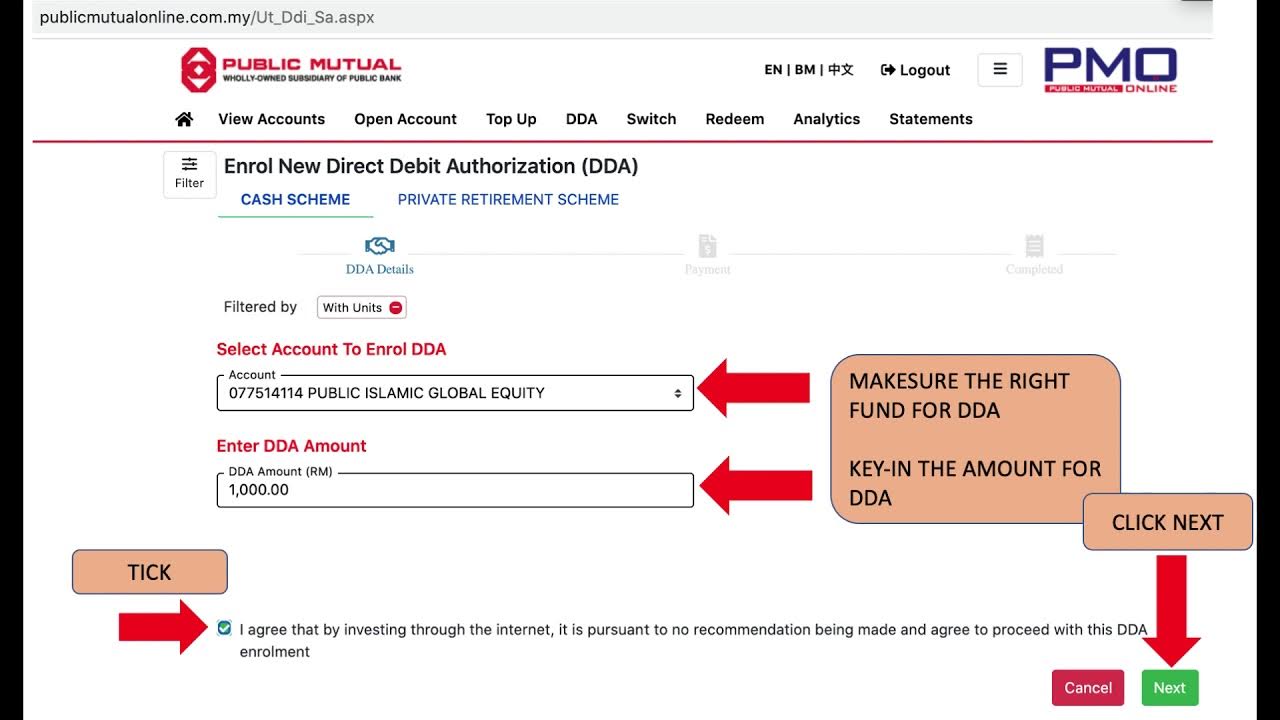Click the Public Mutual logo

(x=291, y=70)
